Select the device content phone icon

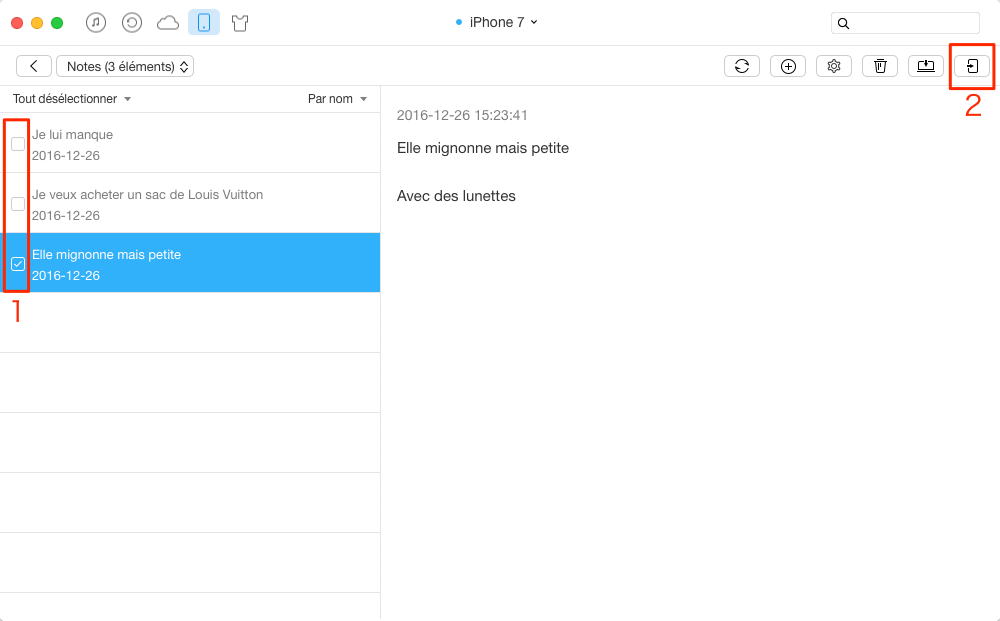(x=204, y=23)
